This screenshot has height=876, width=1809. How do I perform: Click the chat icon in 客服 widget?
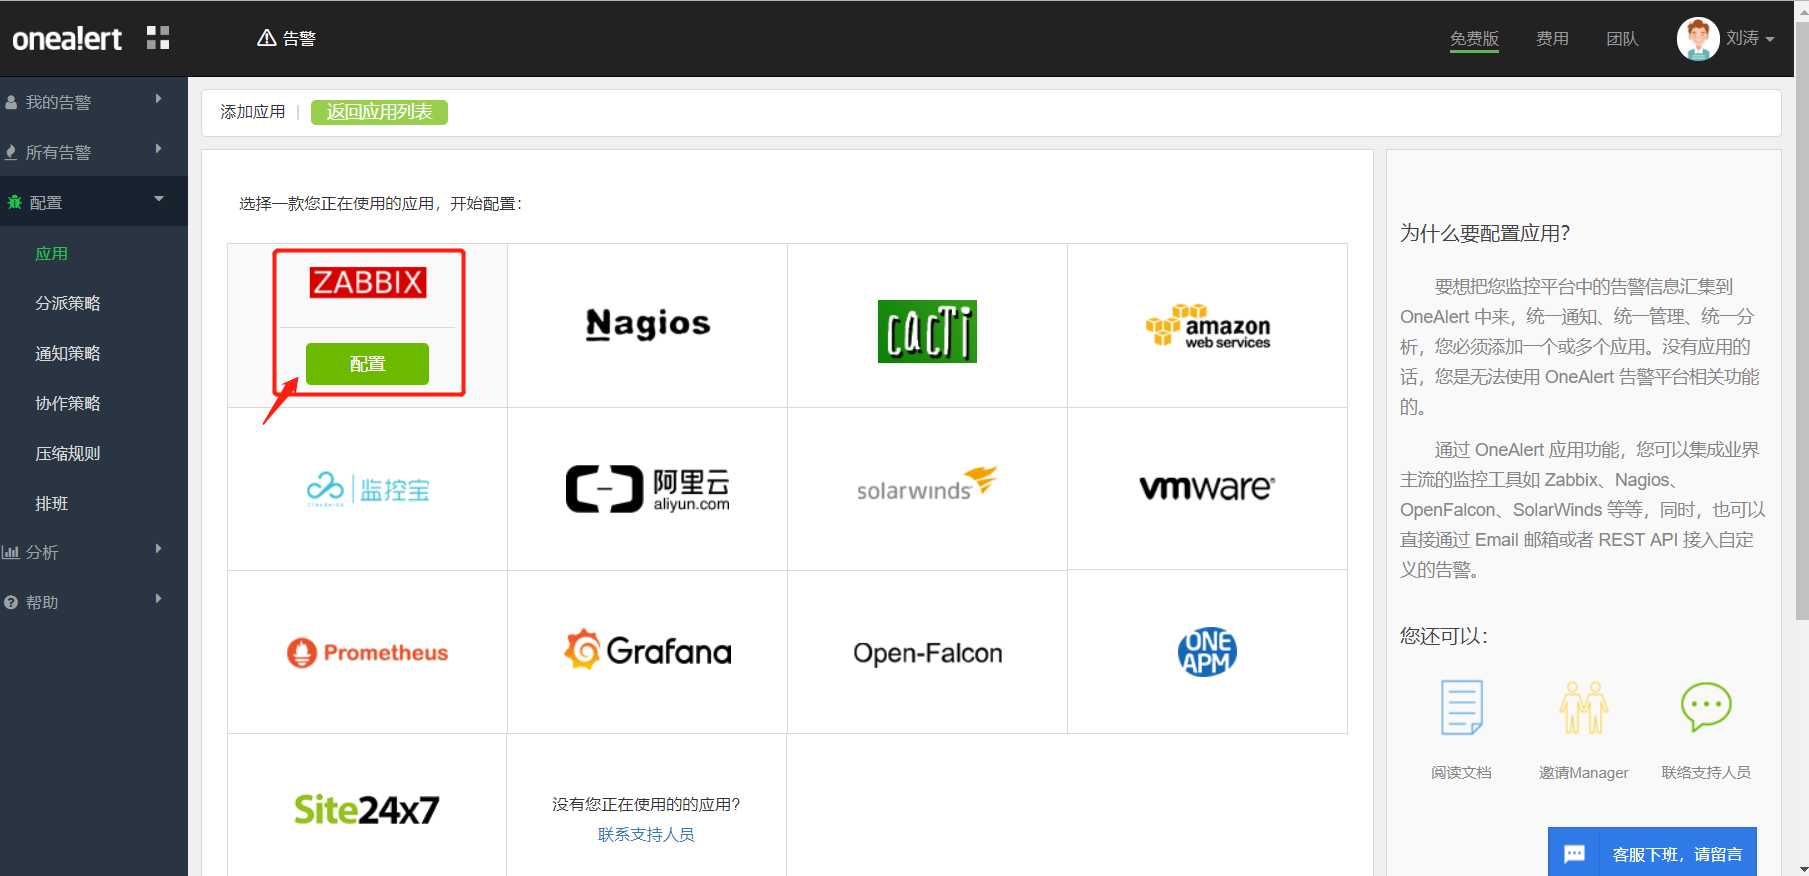[1574, 854]
